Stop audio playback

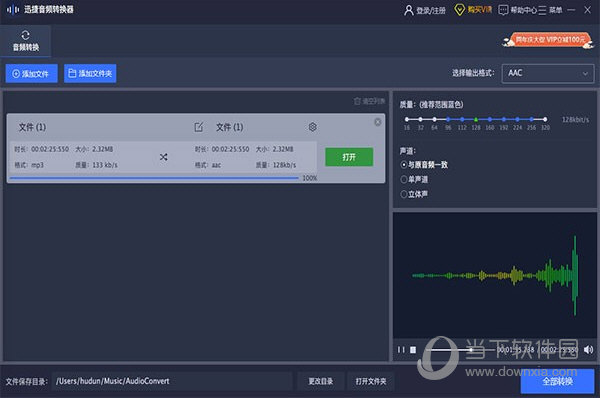click(x=413, y=349)
